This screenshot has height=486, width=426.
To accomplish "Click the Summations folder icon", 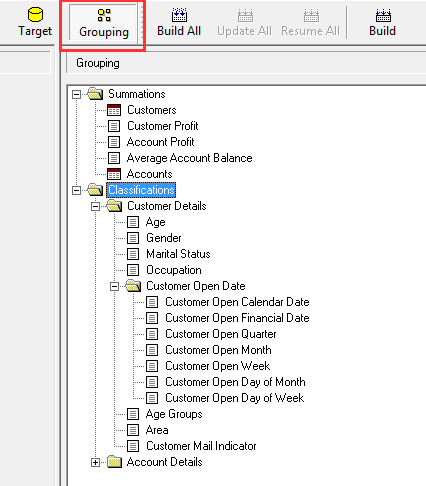I will (x=95, y=94).
